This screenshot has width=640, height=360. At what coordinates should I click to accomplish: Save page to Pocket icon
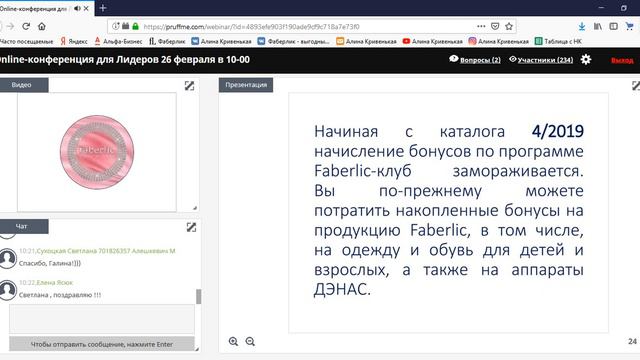pyautogui.click(x=495, y=26)
